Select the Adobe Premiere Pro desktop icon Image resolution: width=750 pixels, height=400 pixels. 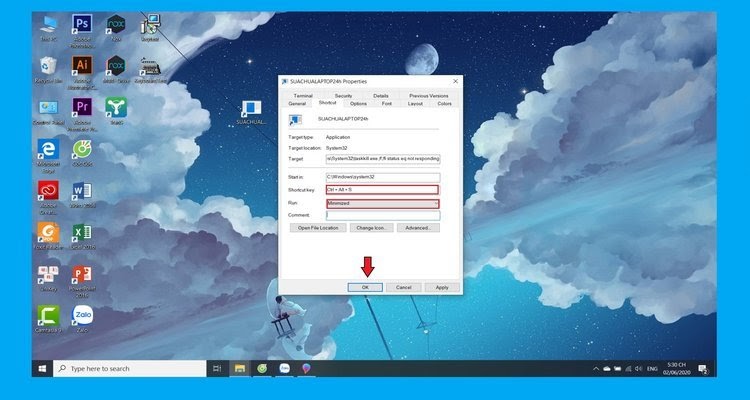point(82,107)
